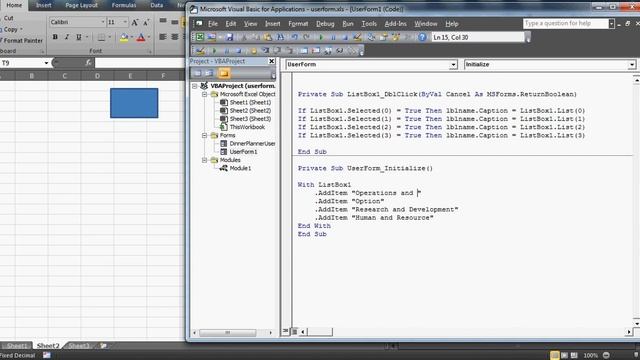Open the Watch Window from Debug toolbar

[327, 51]
